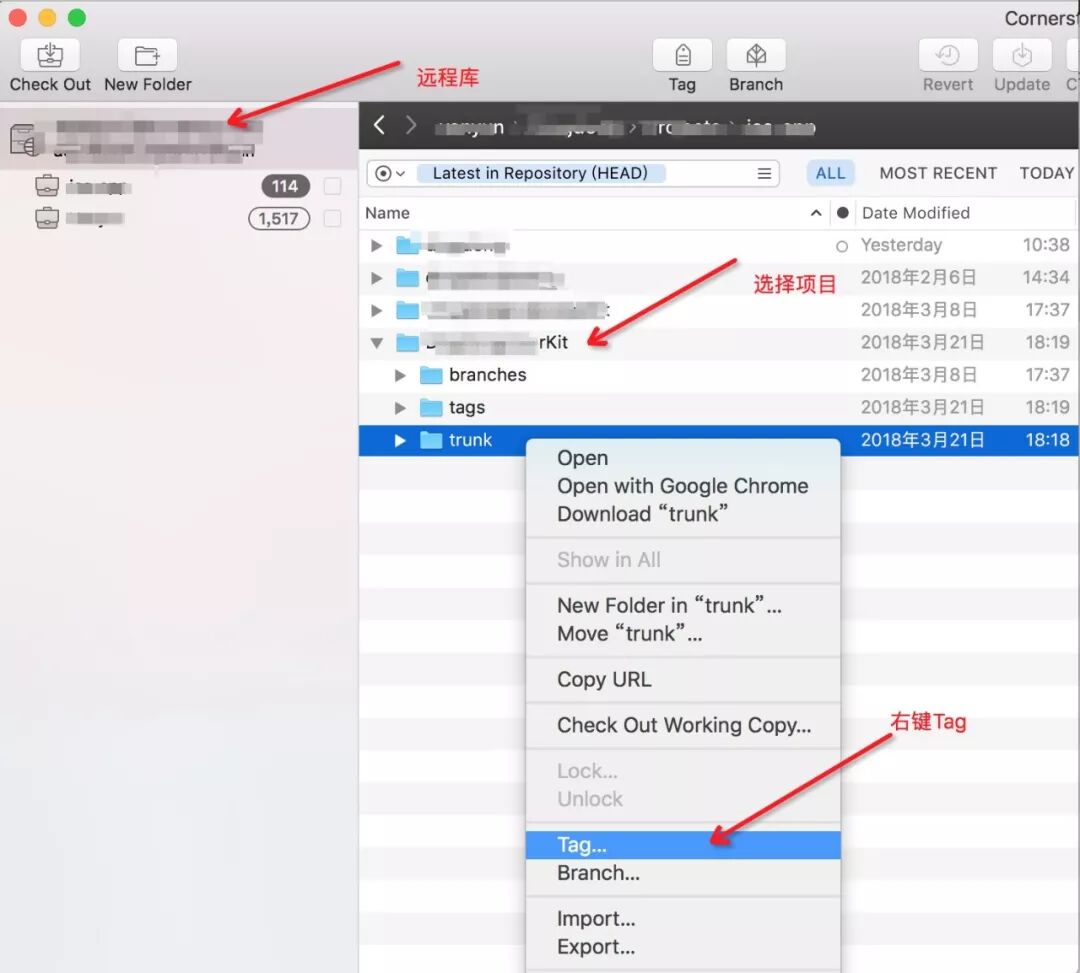Select the branches row text
This screenshot has width=1080, height=973.
[488, 375]
